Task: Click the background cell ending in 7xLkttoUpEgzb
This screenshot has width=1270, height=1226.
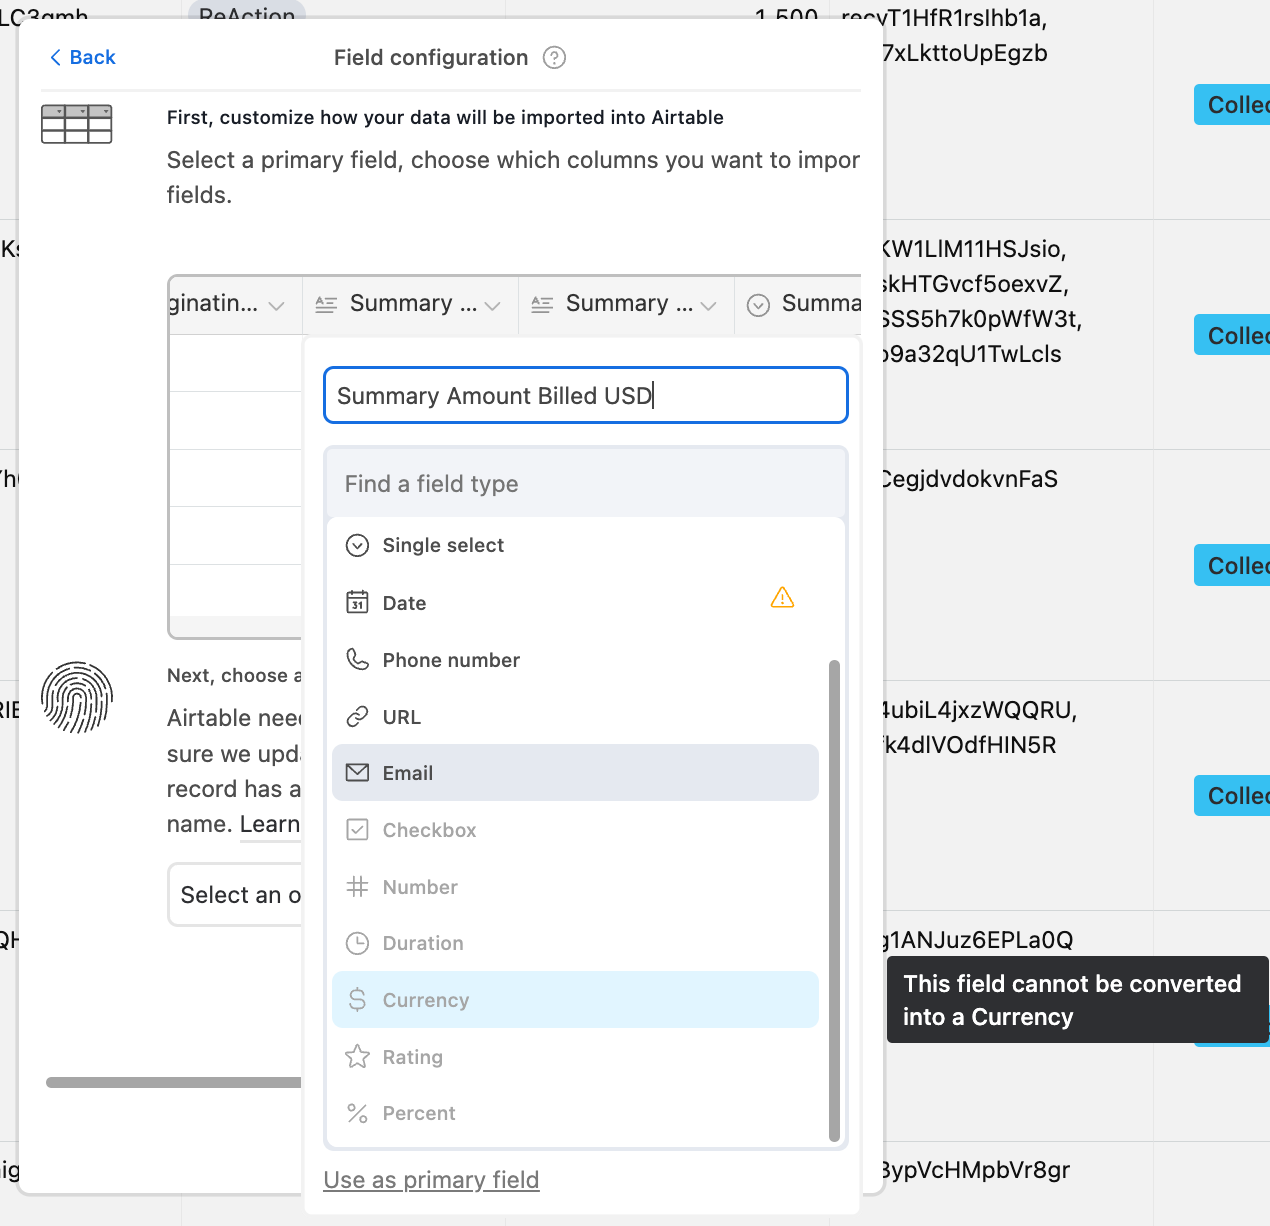Action: [x=965, y=53]
